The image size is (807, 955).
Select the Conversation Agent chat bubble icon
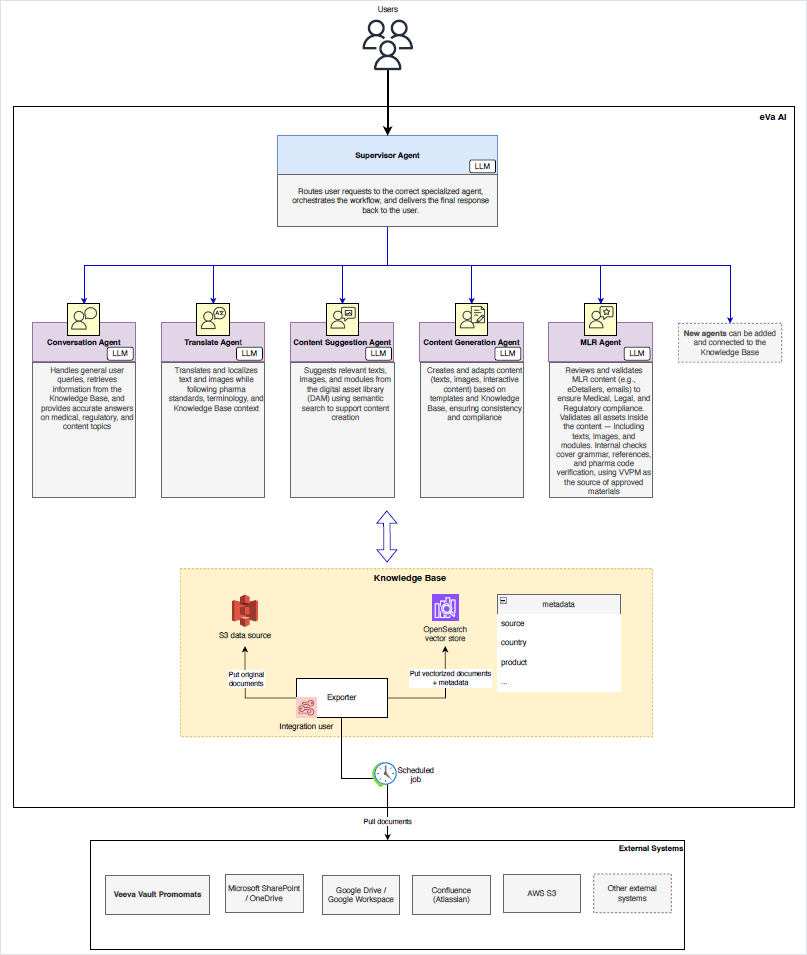(84, 318)
